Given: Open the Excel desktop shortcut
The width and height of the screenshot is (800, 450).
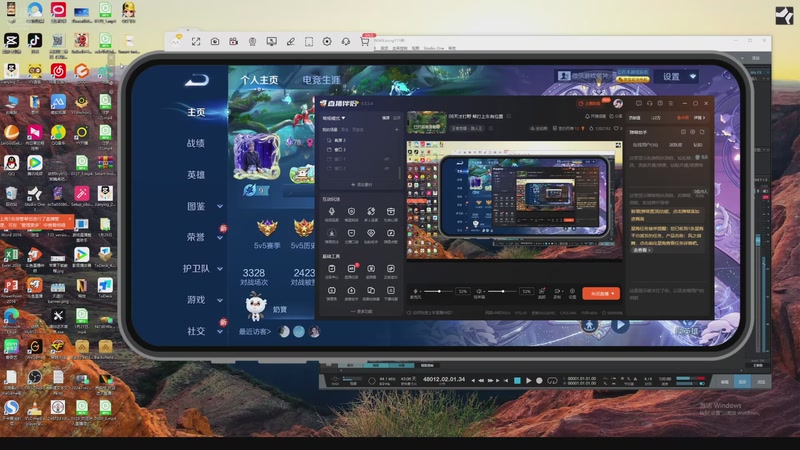Looking at the screenshot, I should click(x=11, y=257).
